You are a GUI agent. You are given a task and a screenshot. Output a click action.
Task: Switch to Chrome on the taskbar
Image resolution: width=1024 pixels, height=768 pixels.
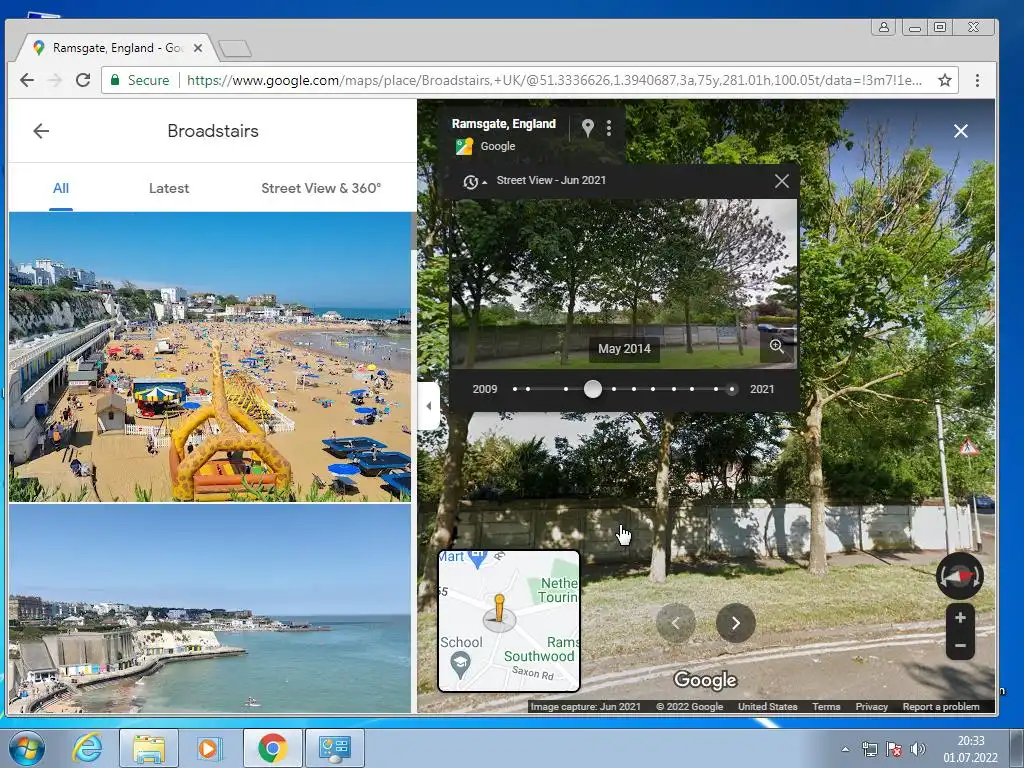(x=272, y=748)
